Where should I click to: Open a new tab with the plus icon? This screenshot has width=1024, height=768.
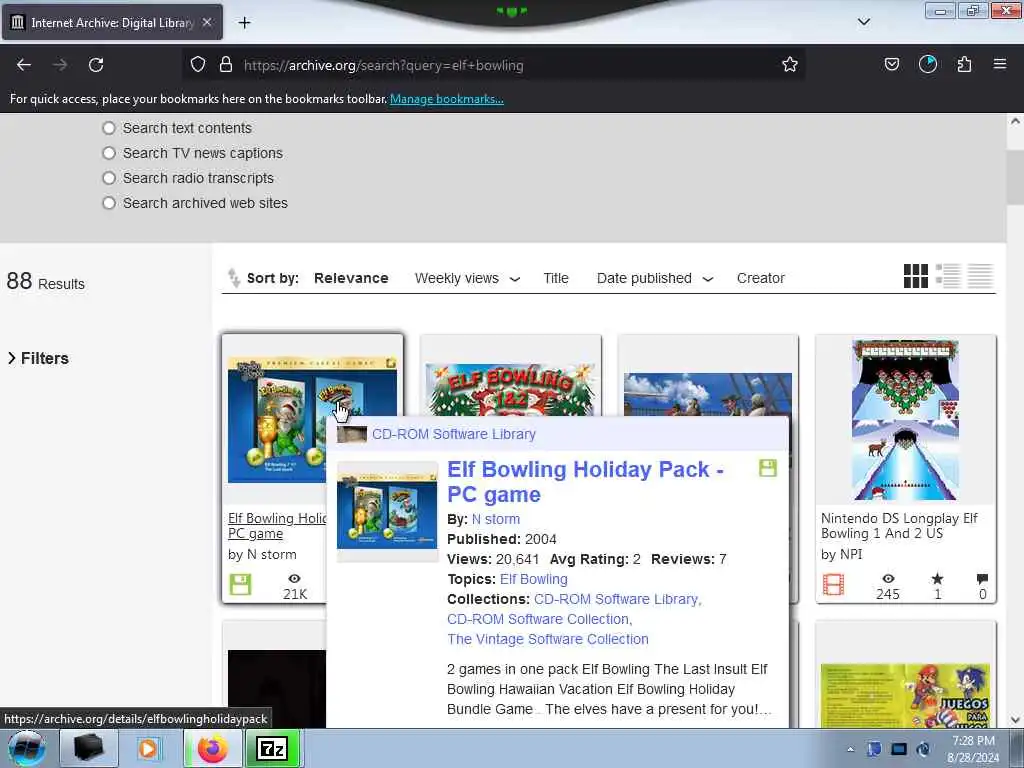[x=244, y=23]
